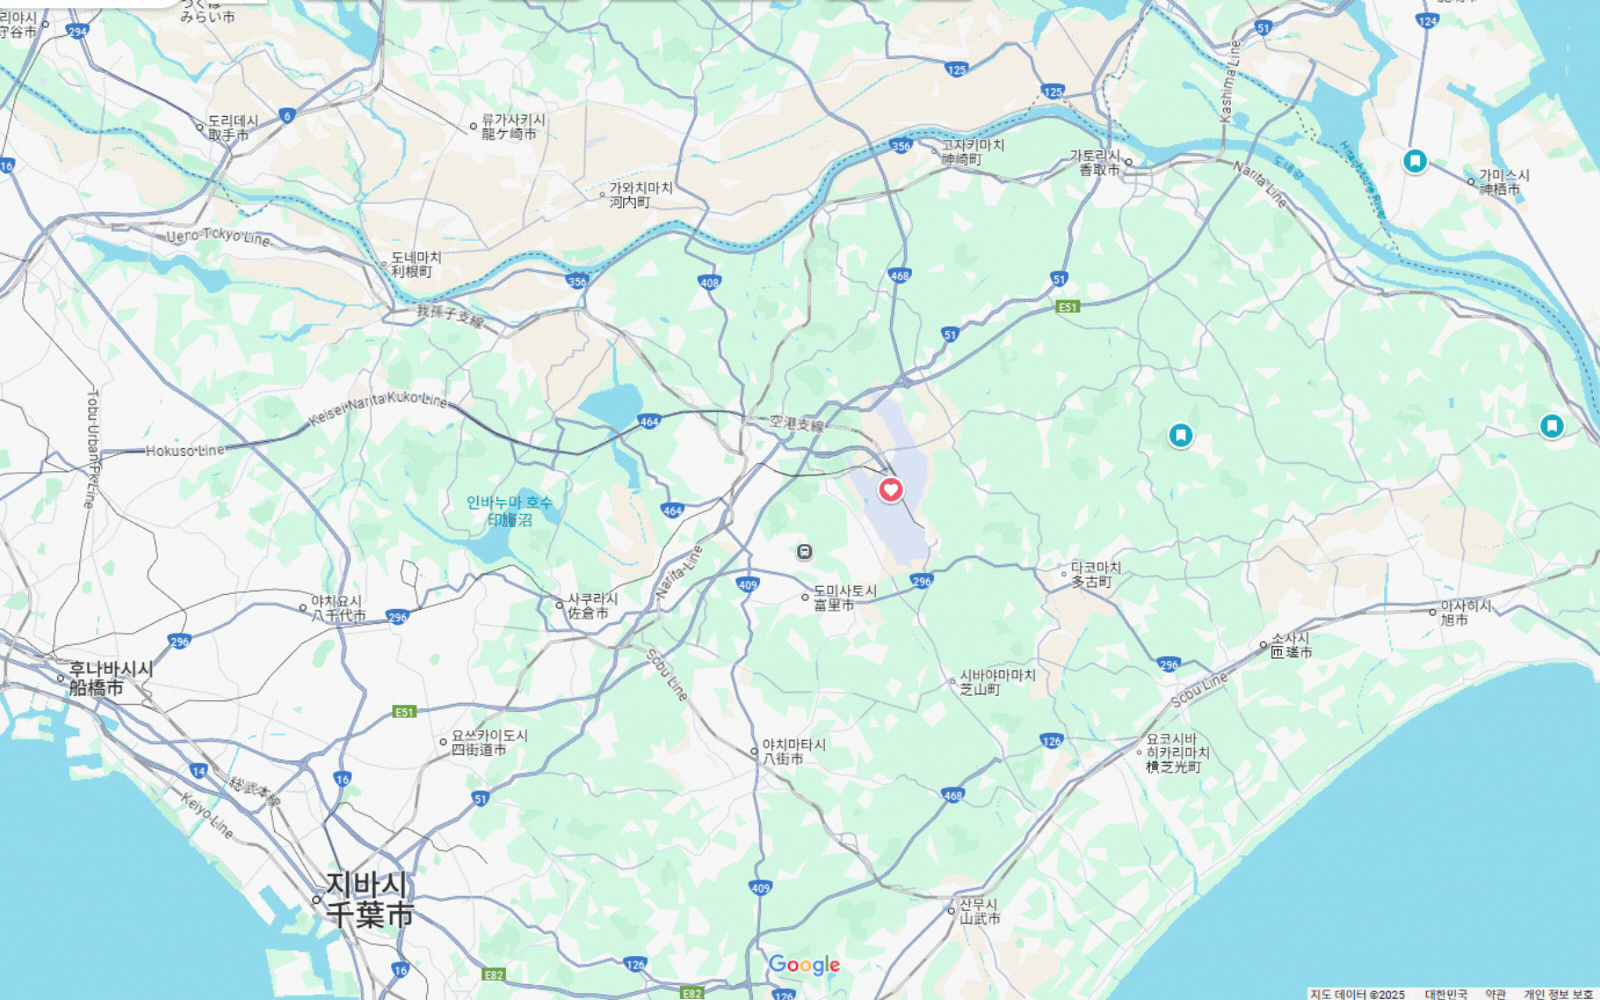Click the 지도 데이터 ©2025 attribution
Viewport: 1600px width, 1000px height.
[1357, 994]
